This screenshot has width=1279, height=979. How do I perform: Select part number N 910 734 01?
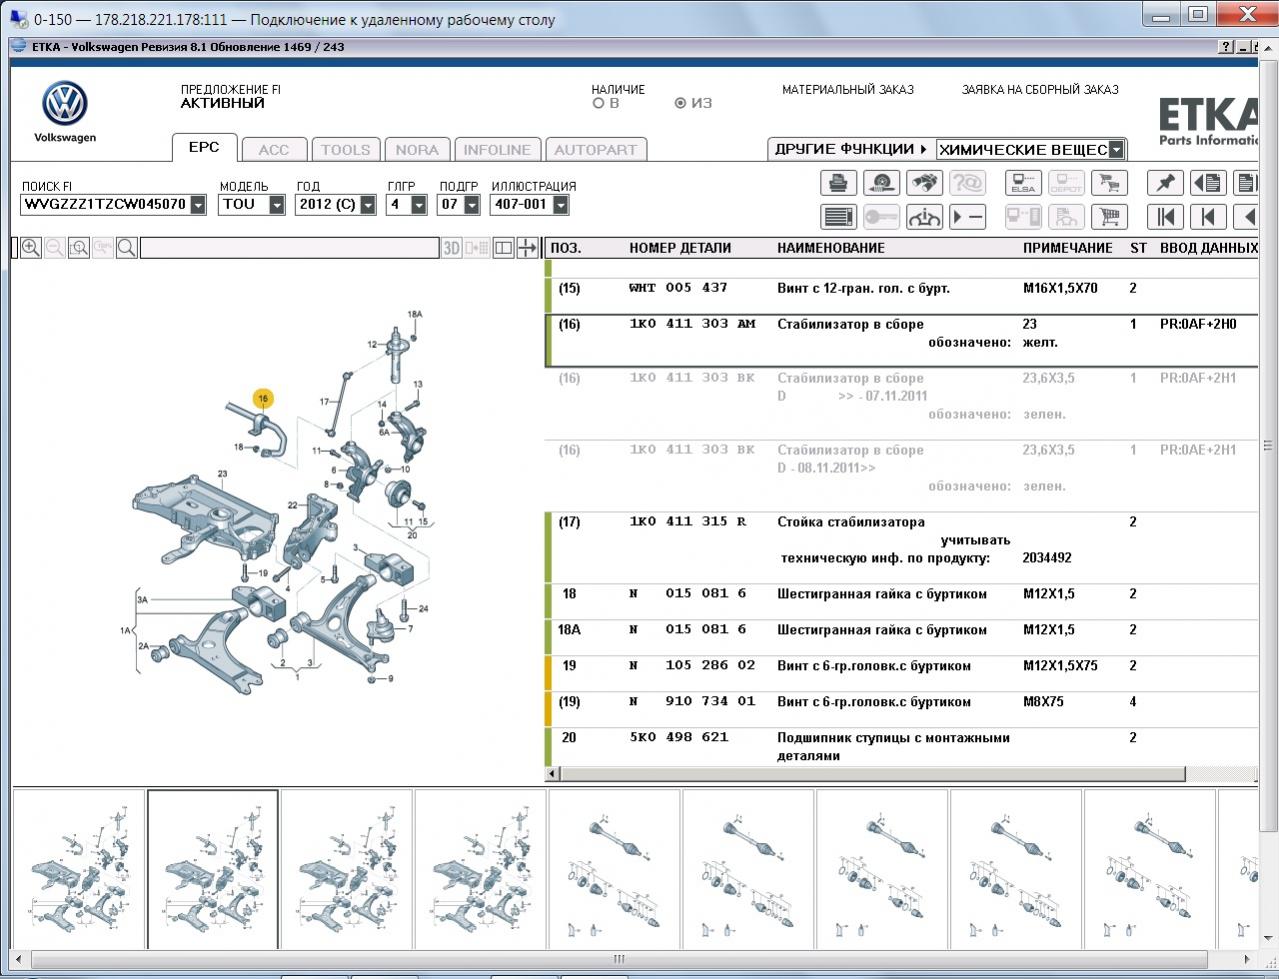pyautogui.click(x=692, y=702)
